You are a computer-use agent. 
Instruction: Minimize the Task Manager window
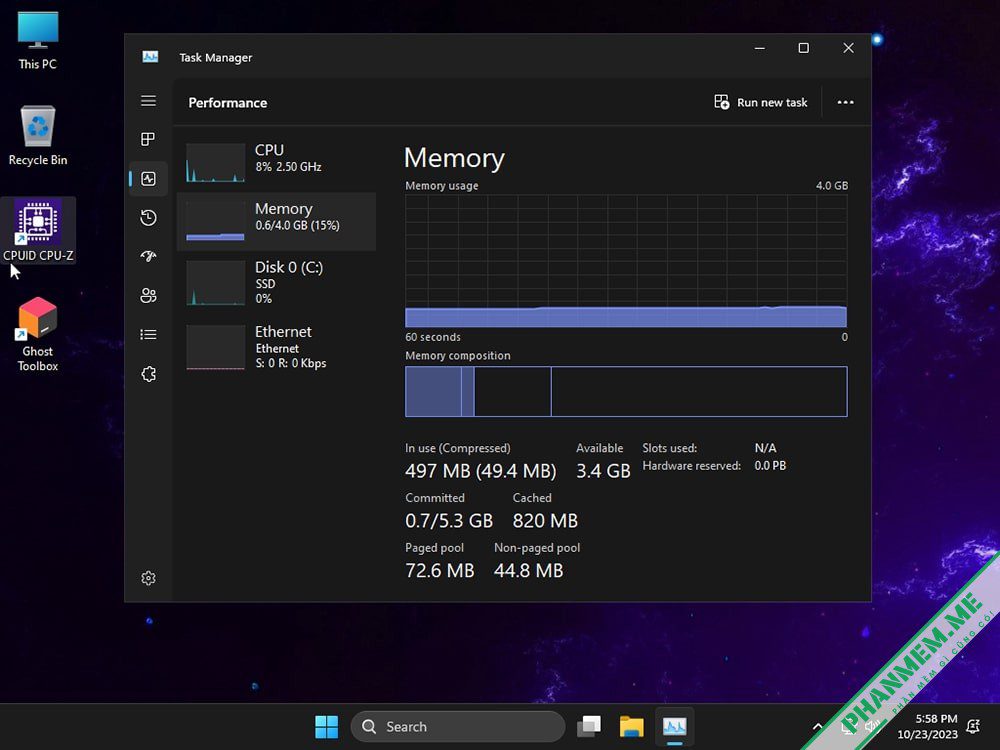pos(760,48)
